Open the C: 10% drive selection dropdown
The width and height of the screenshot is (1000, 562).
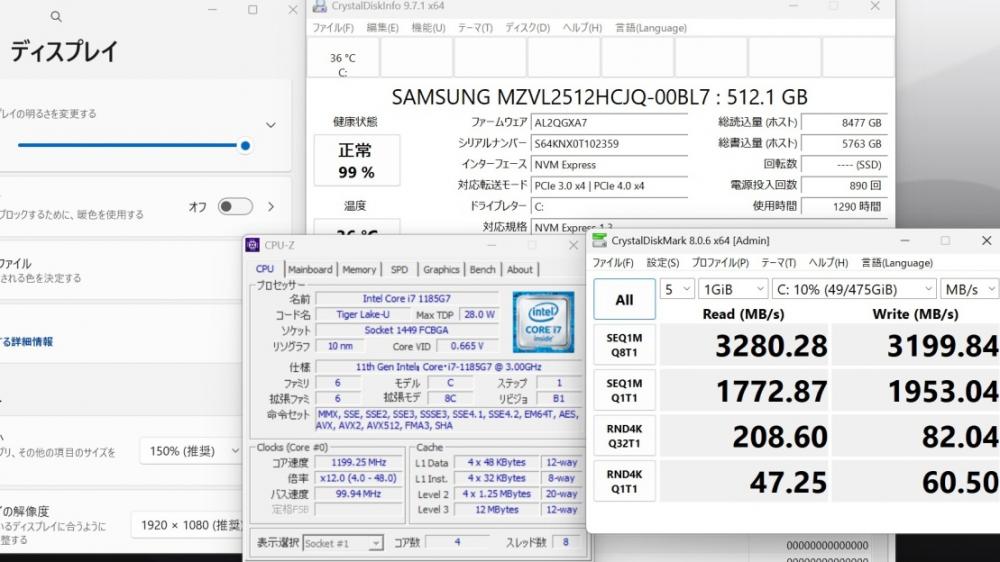[x=854, y=290]
